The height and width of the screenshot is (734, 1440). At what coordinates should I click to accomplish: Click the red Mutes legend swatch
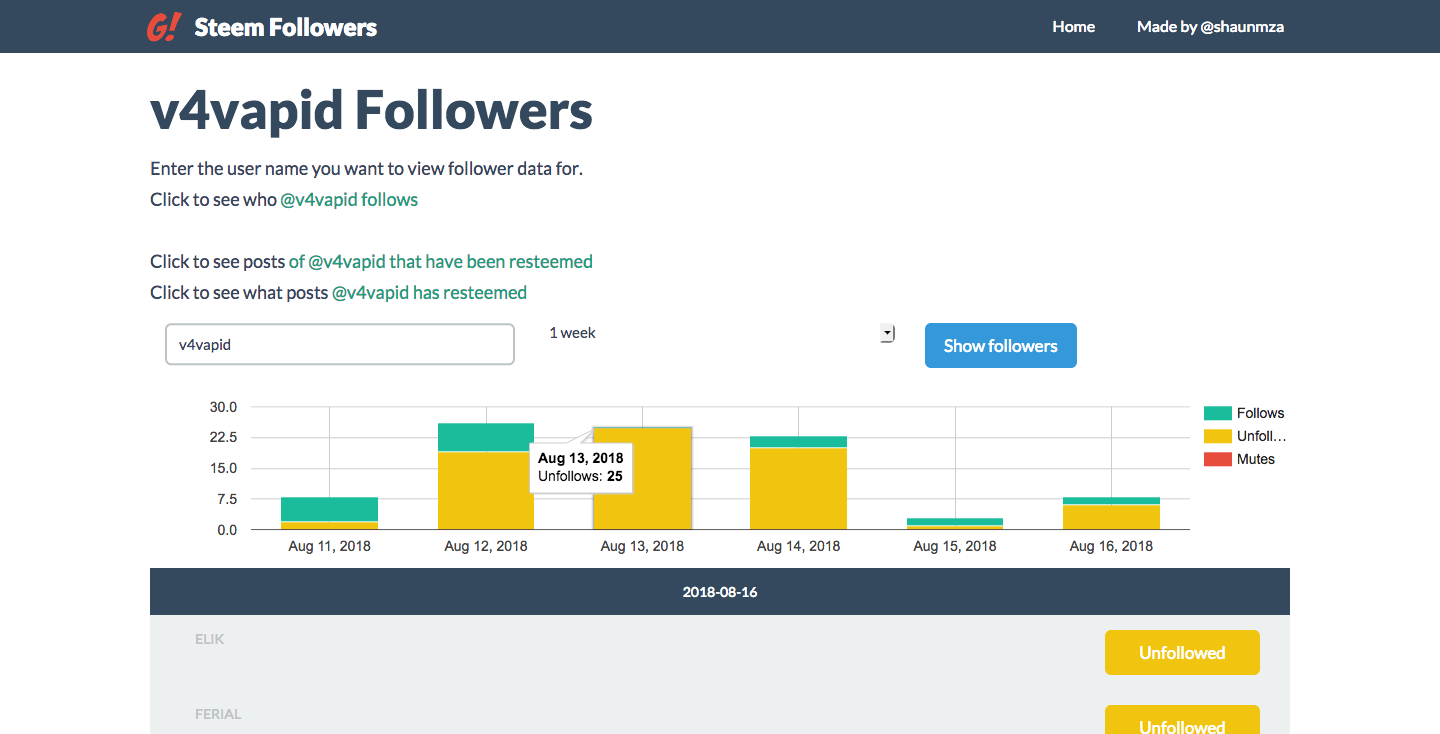pyautogui.click(x=1217, y=459)
